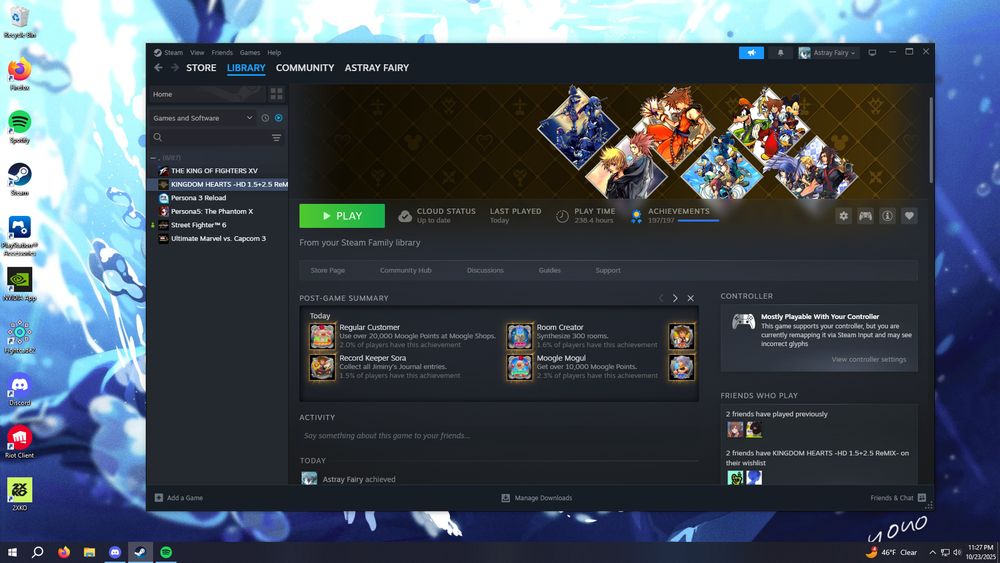The height and width of the screenshot is (563, 1000).
Task: Open Discord from the Windows taskbar
Action: [x=115, y=552]
